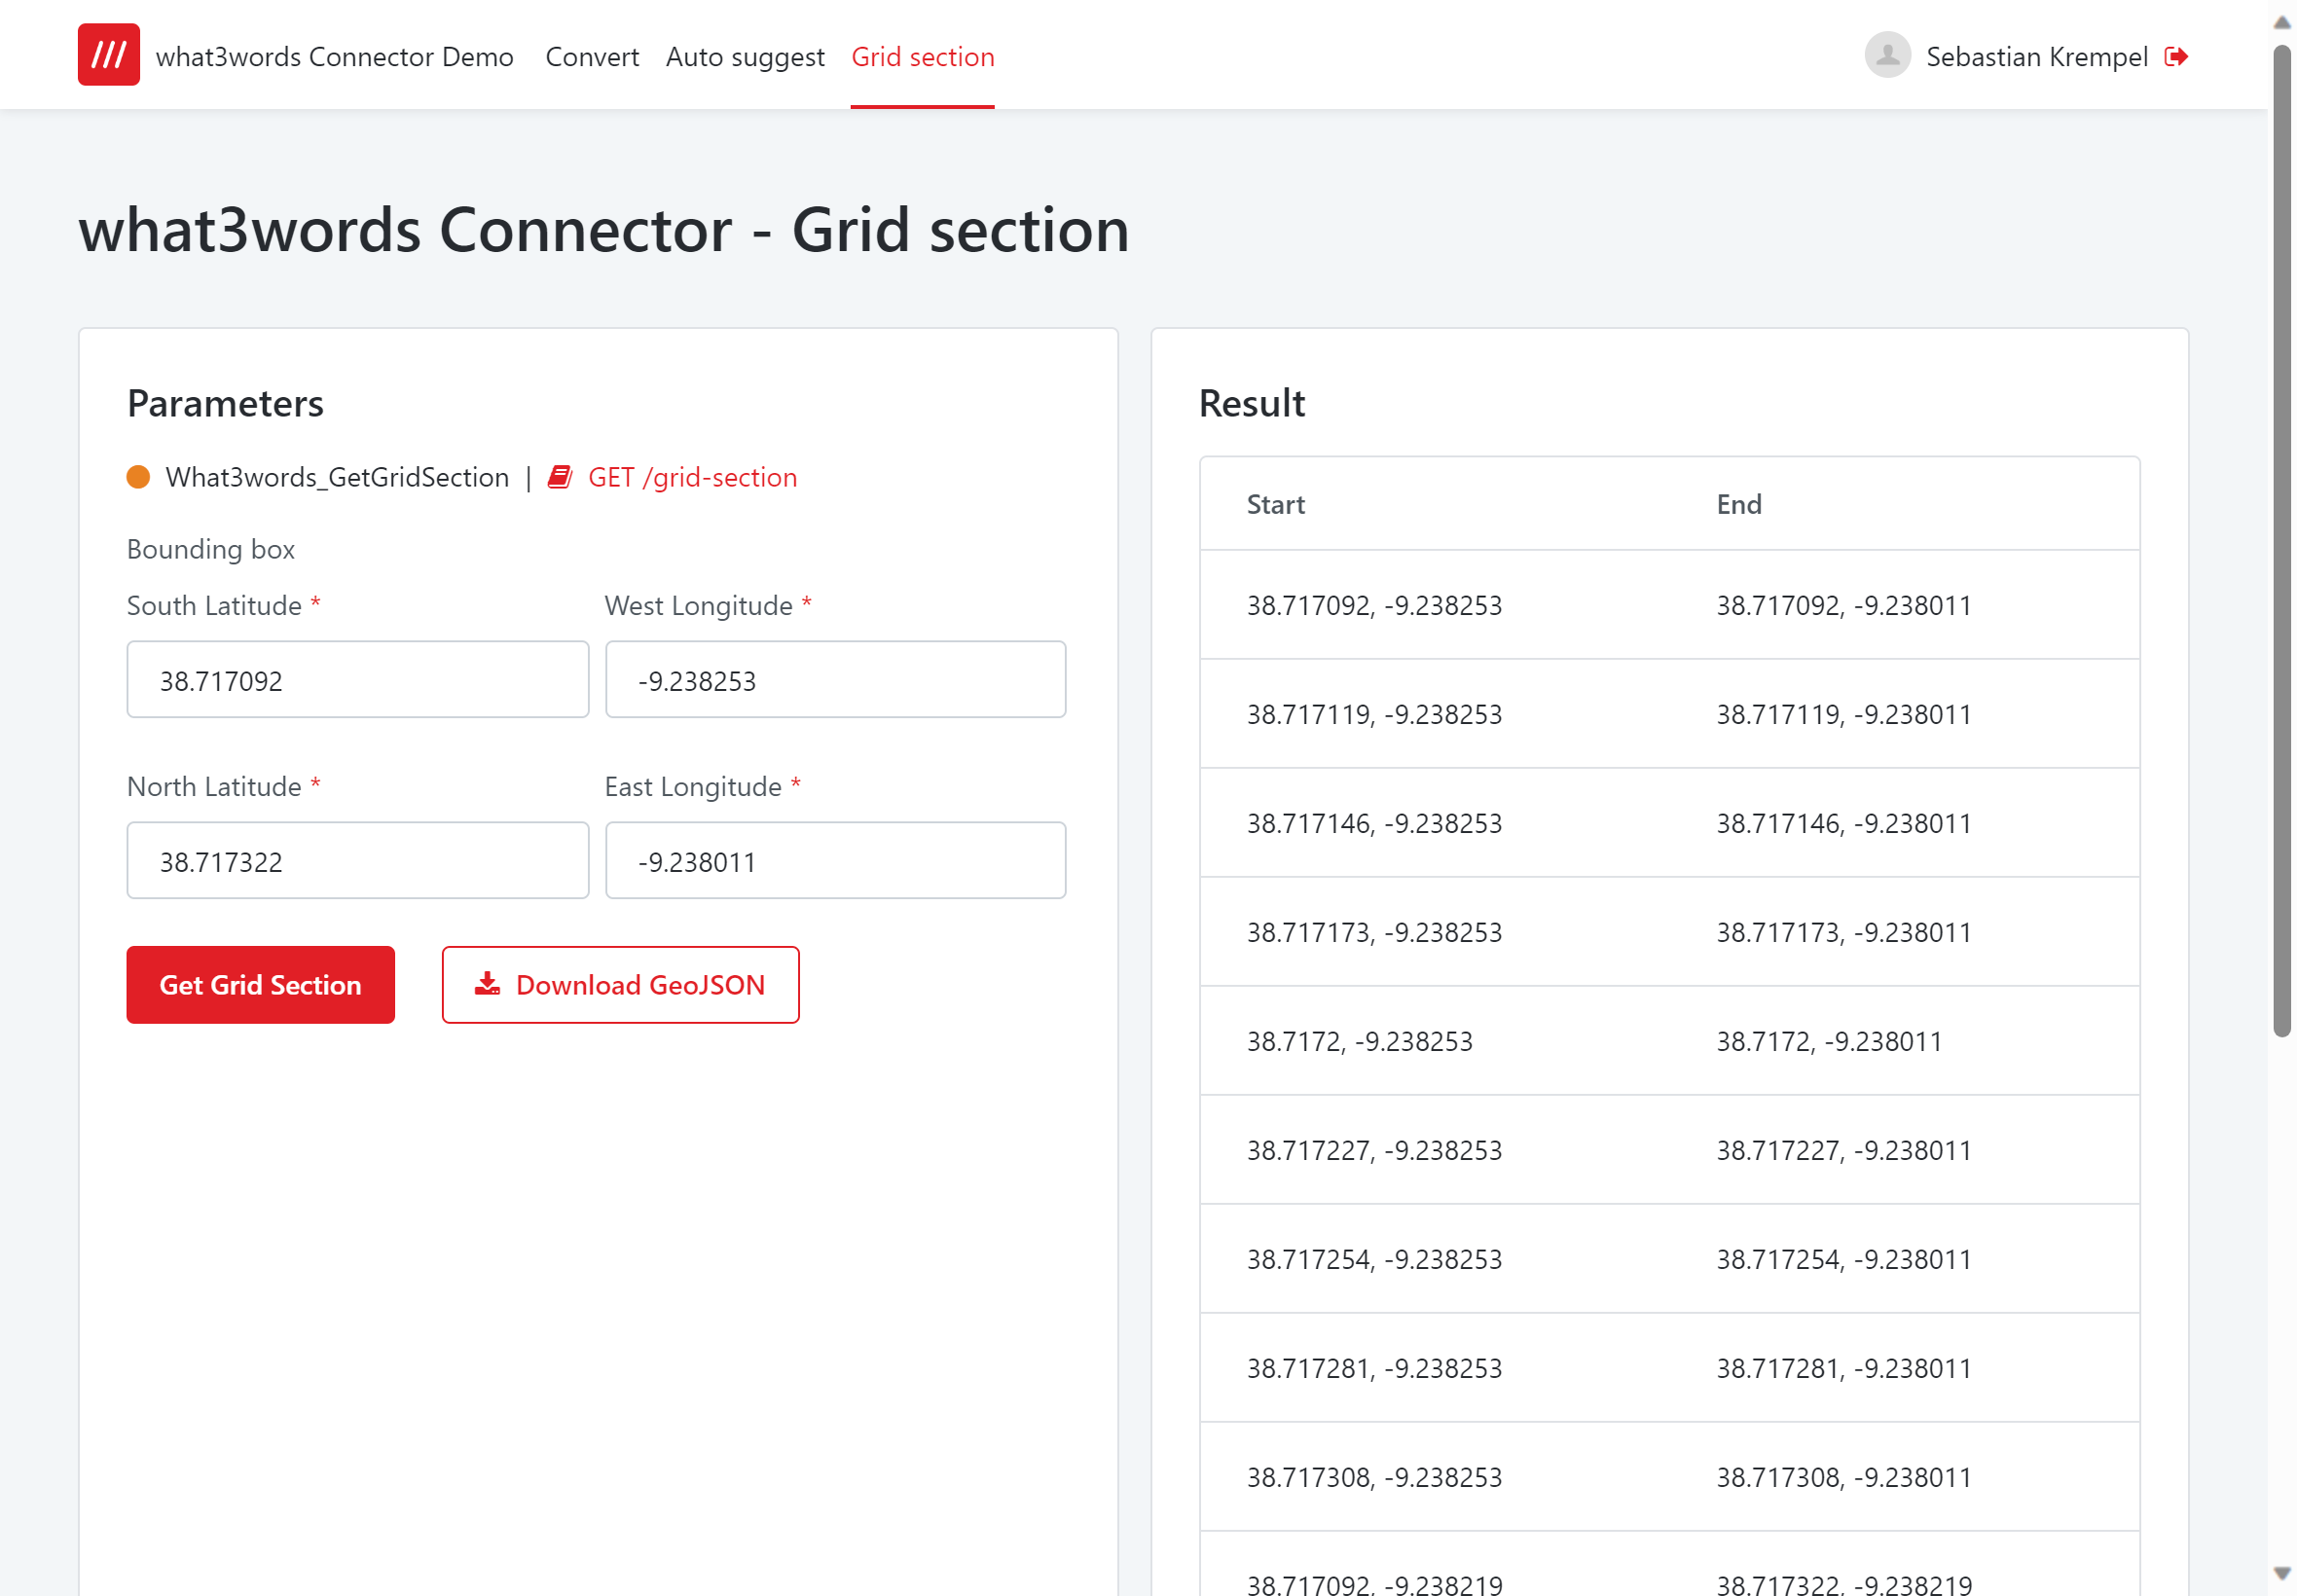Focus the West Longitude input field

(x=835, y=680)
